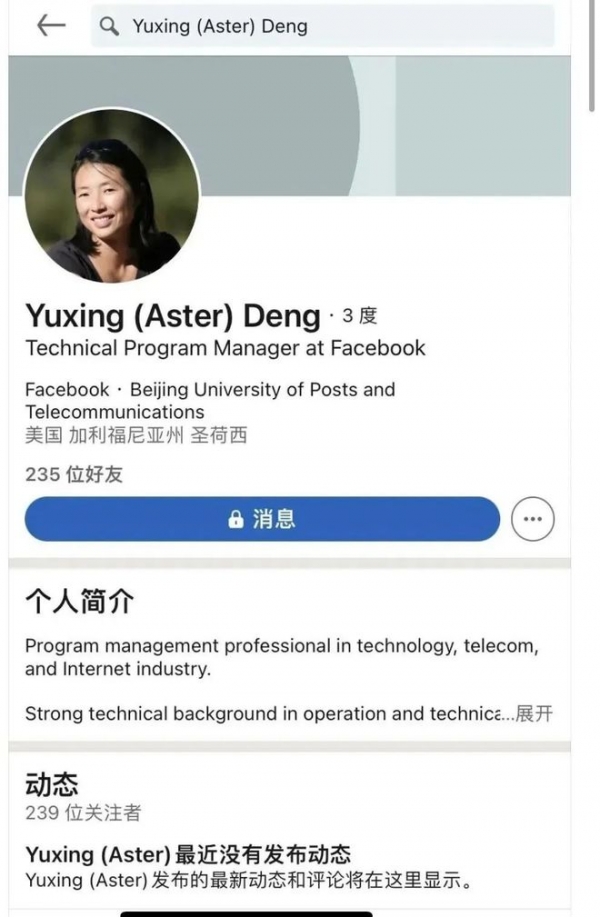Open the 动态 activity section heading

click(x=51, y=784)
